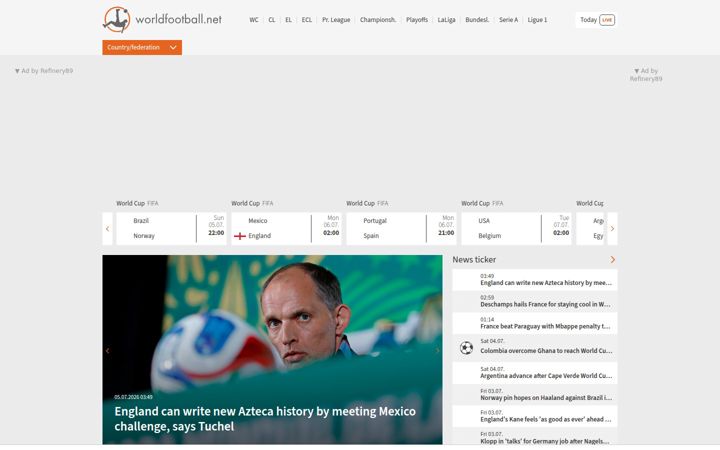Open the Bundesl. navigation link
The width and height of the screenshot is (720, 450).
[x=477, y=20]
